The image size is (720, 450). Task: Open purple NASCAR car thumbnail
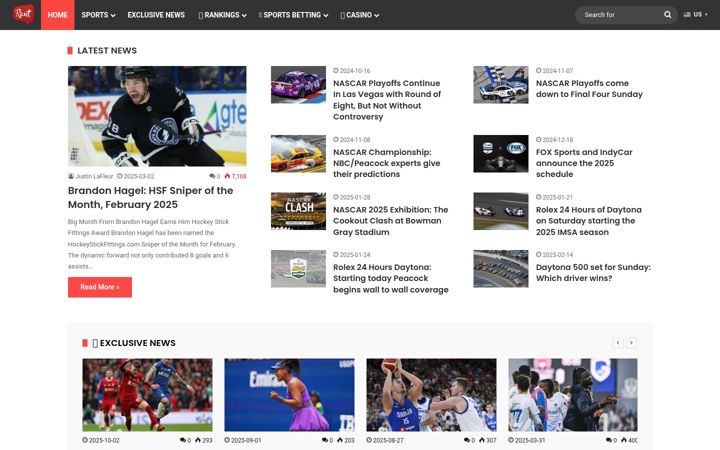click(298, 84)
